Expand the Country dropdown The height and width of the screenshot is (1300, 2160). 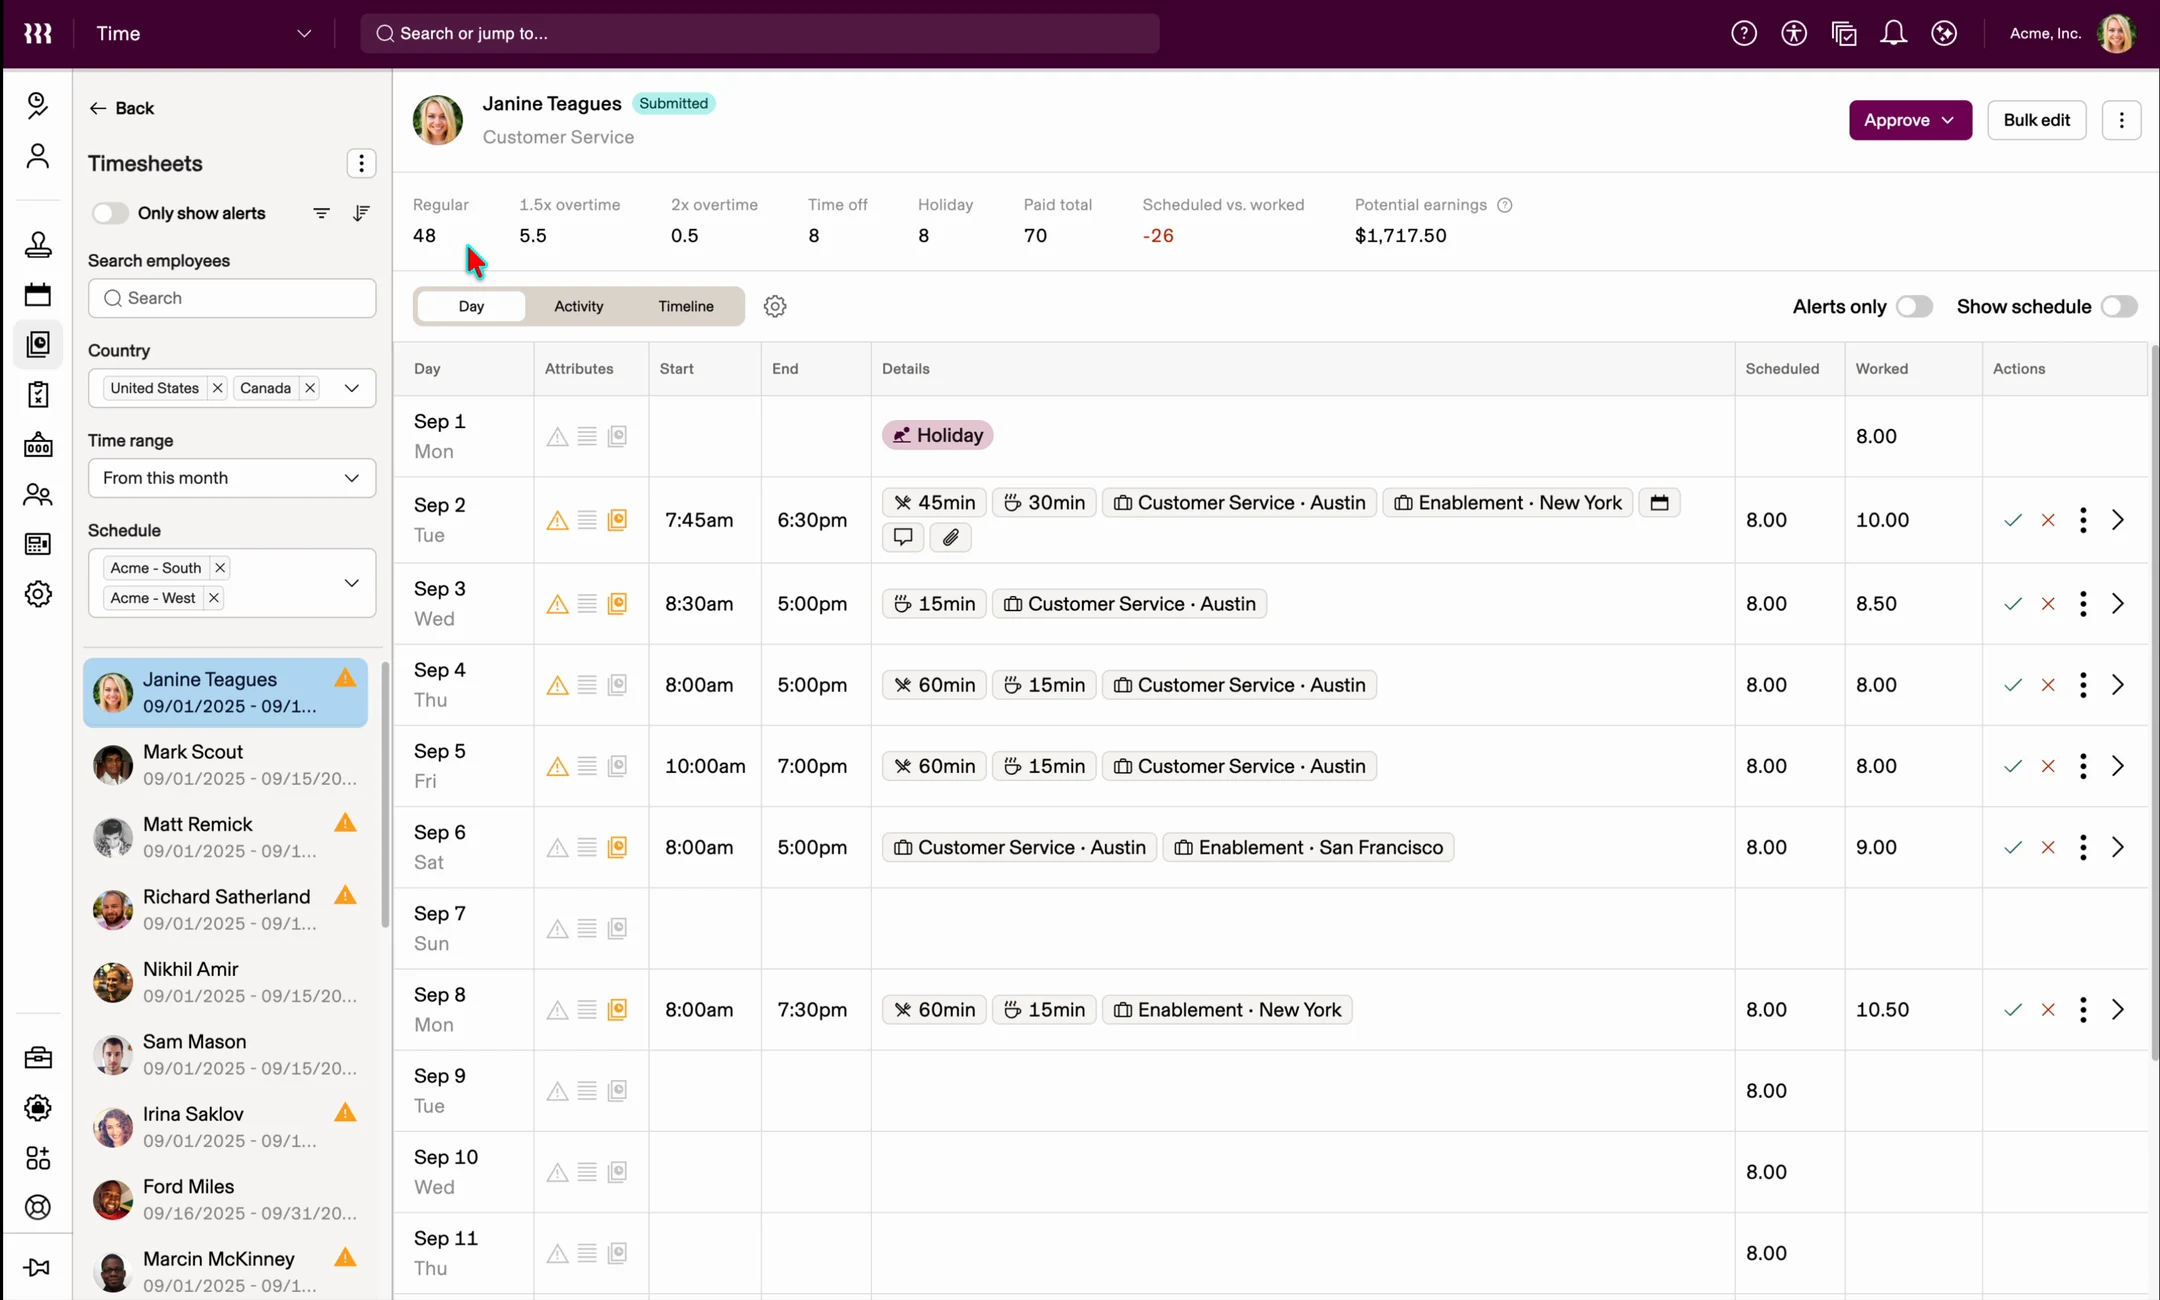[x=351, y=388]
